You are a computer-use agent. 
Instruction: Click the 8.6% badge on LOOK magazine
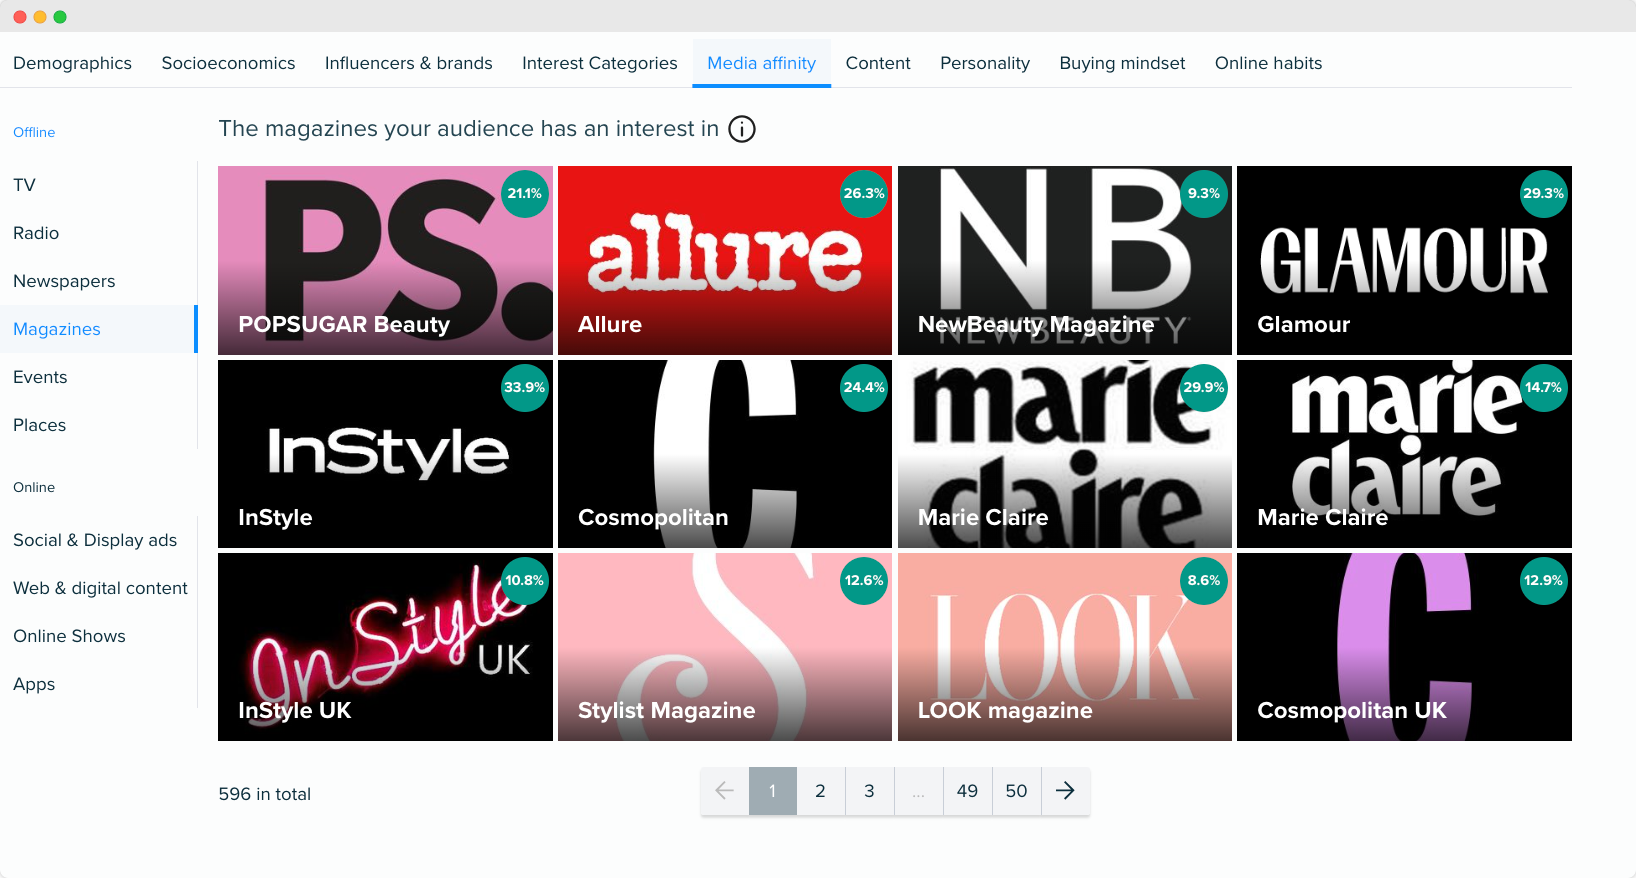(x=1204, y=581)
